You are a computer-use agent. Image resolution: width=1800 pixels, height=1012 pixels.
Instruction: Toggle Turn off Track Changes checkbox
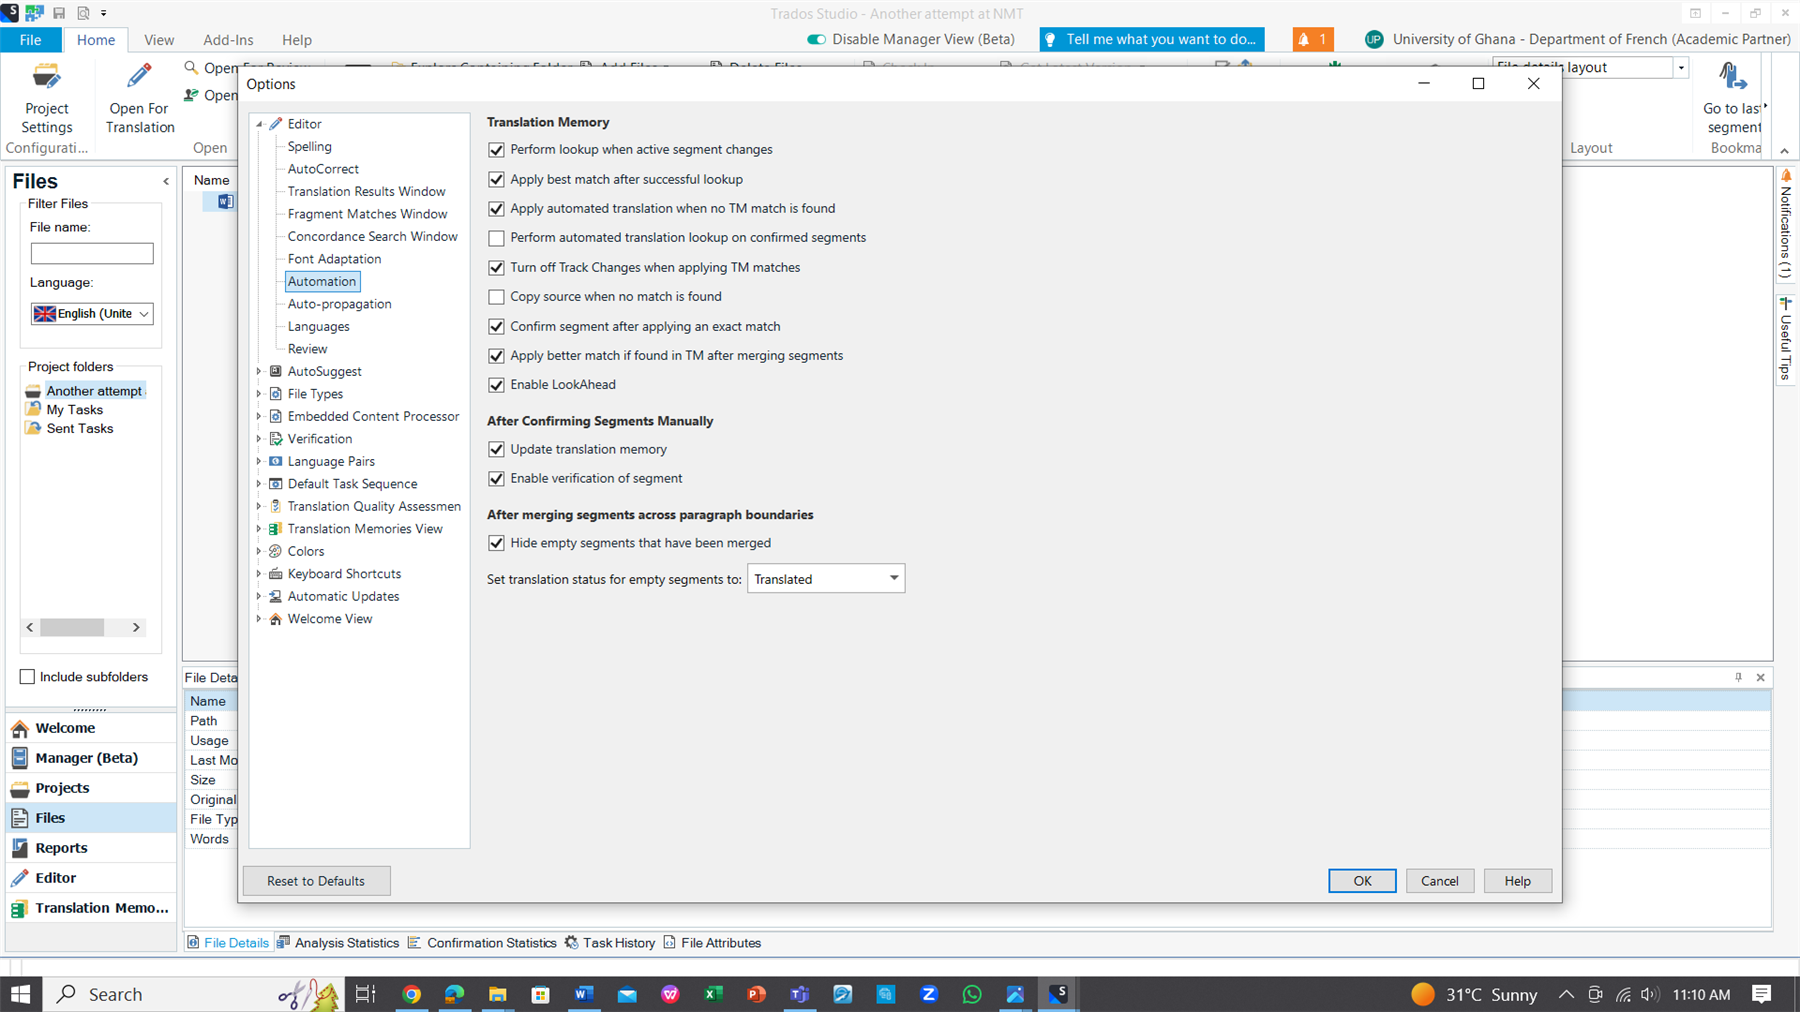[496, 268]
